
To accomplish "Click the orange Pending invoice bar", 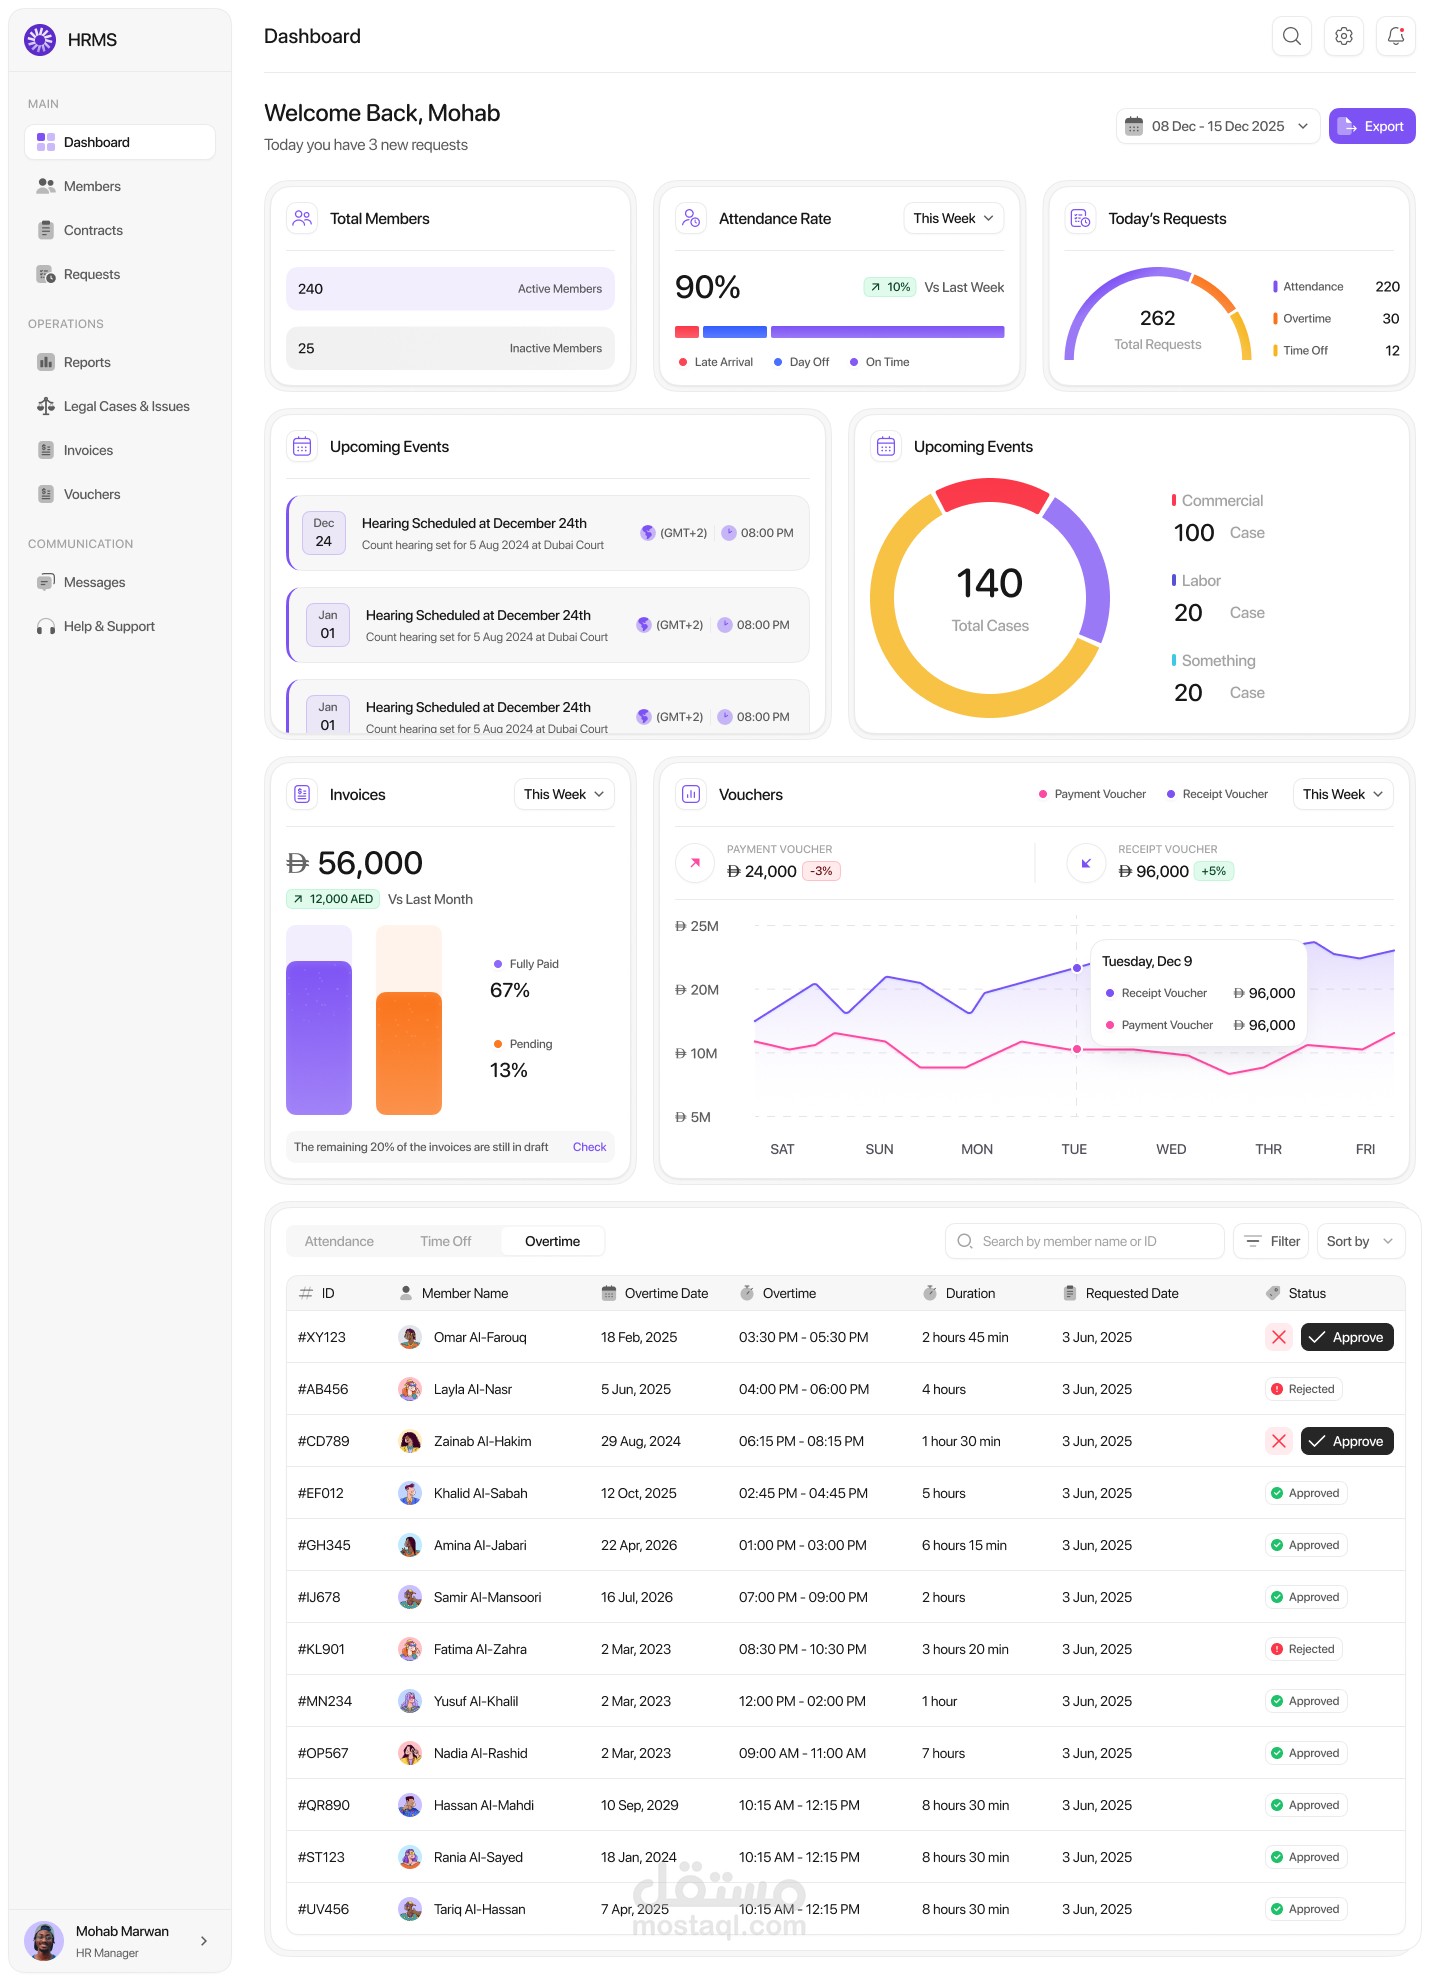I will (x=409, y=1053).
